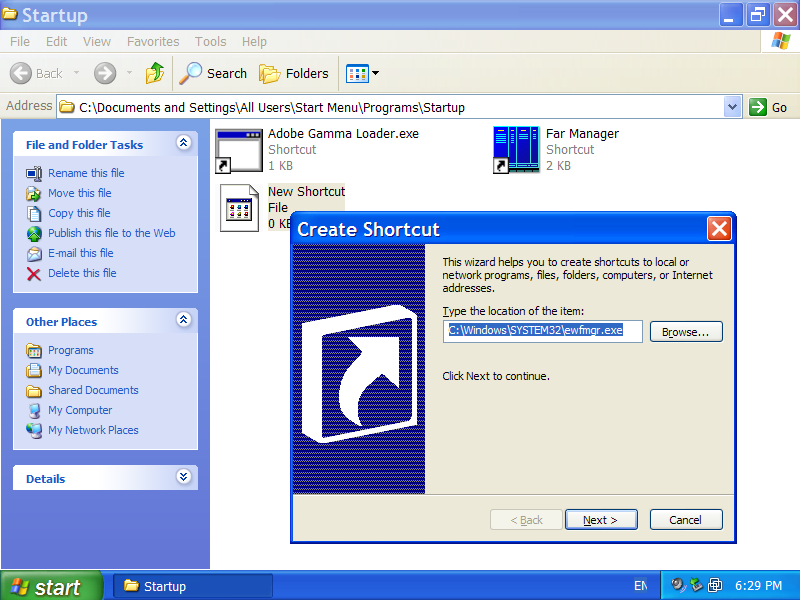The width and height of the screenshot is (800, 600).
Task: Click the Shared Documents folder icon
Action: pos(34,391)
